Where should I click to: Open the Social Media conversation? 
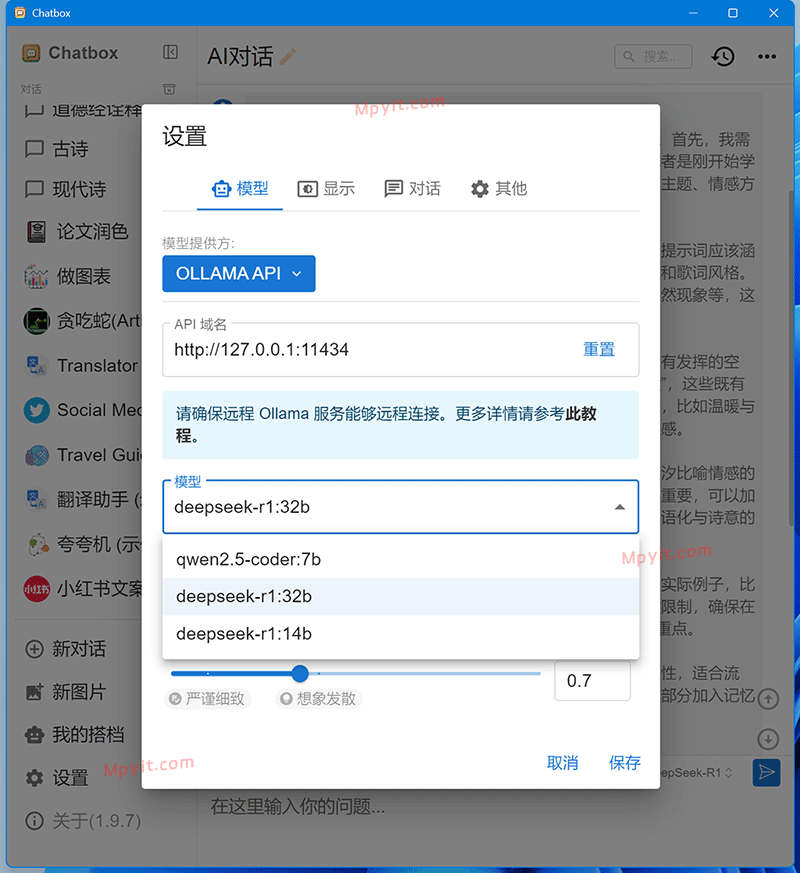[82, 410]
